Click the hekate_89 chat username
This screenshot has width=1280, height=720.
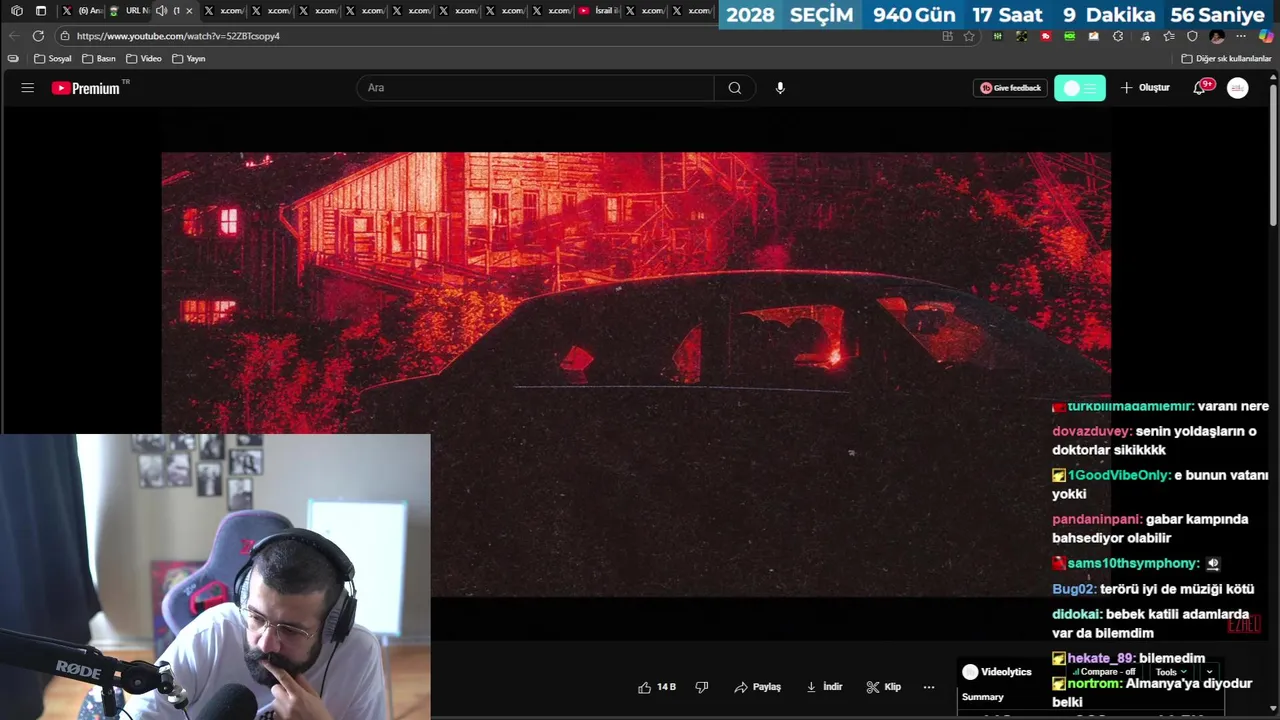pyautogui.click(x=1101, y=658)
